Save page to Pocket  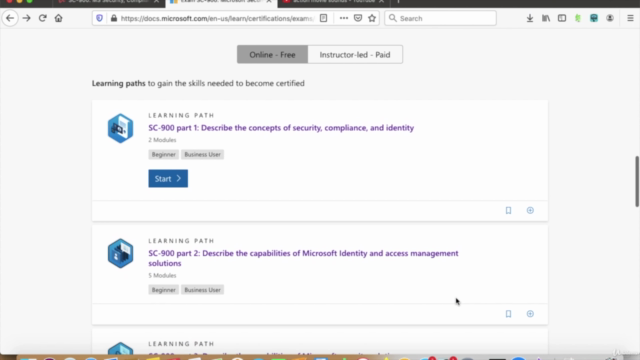pyautogui.click(x=358, y=18)
